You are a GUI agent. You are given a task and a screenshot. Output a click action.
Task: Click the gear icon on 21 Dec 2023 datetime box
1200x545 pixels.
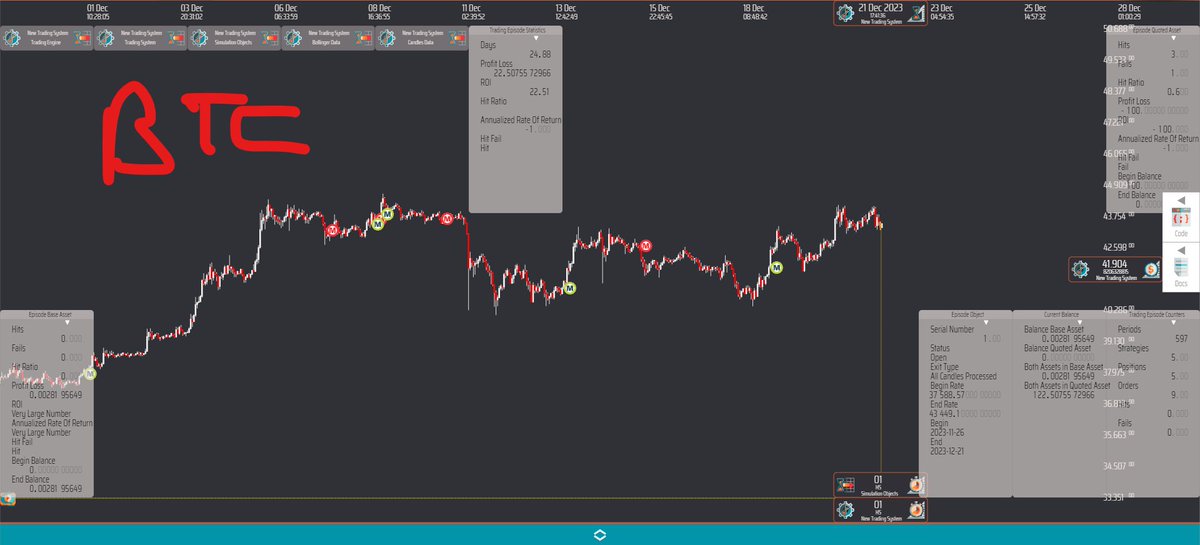[845, 14]
